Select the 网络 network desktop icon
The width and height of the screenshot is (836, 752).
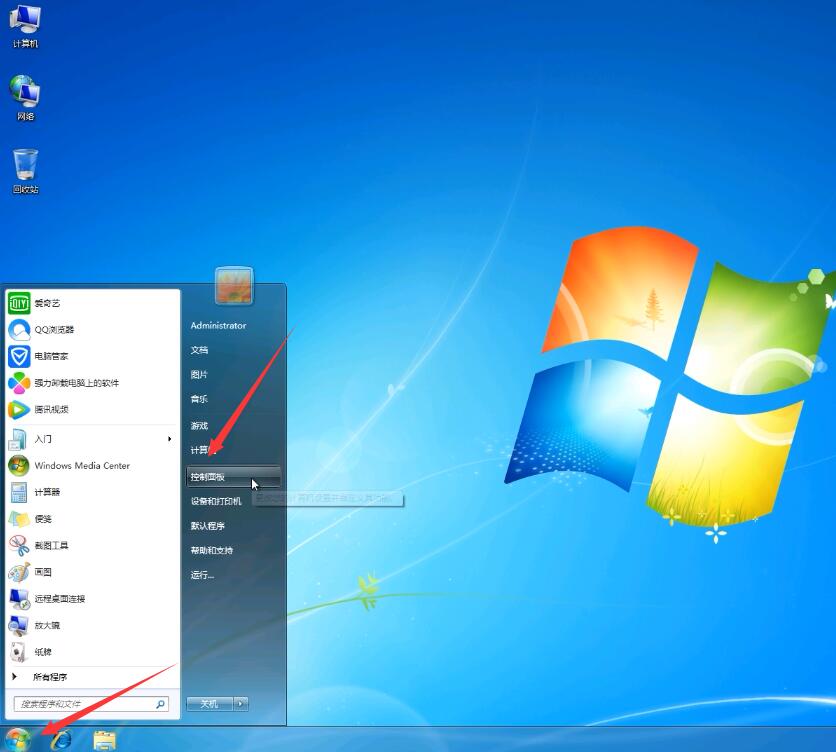[25, 98]
